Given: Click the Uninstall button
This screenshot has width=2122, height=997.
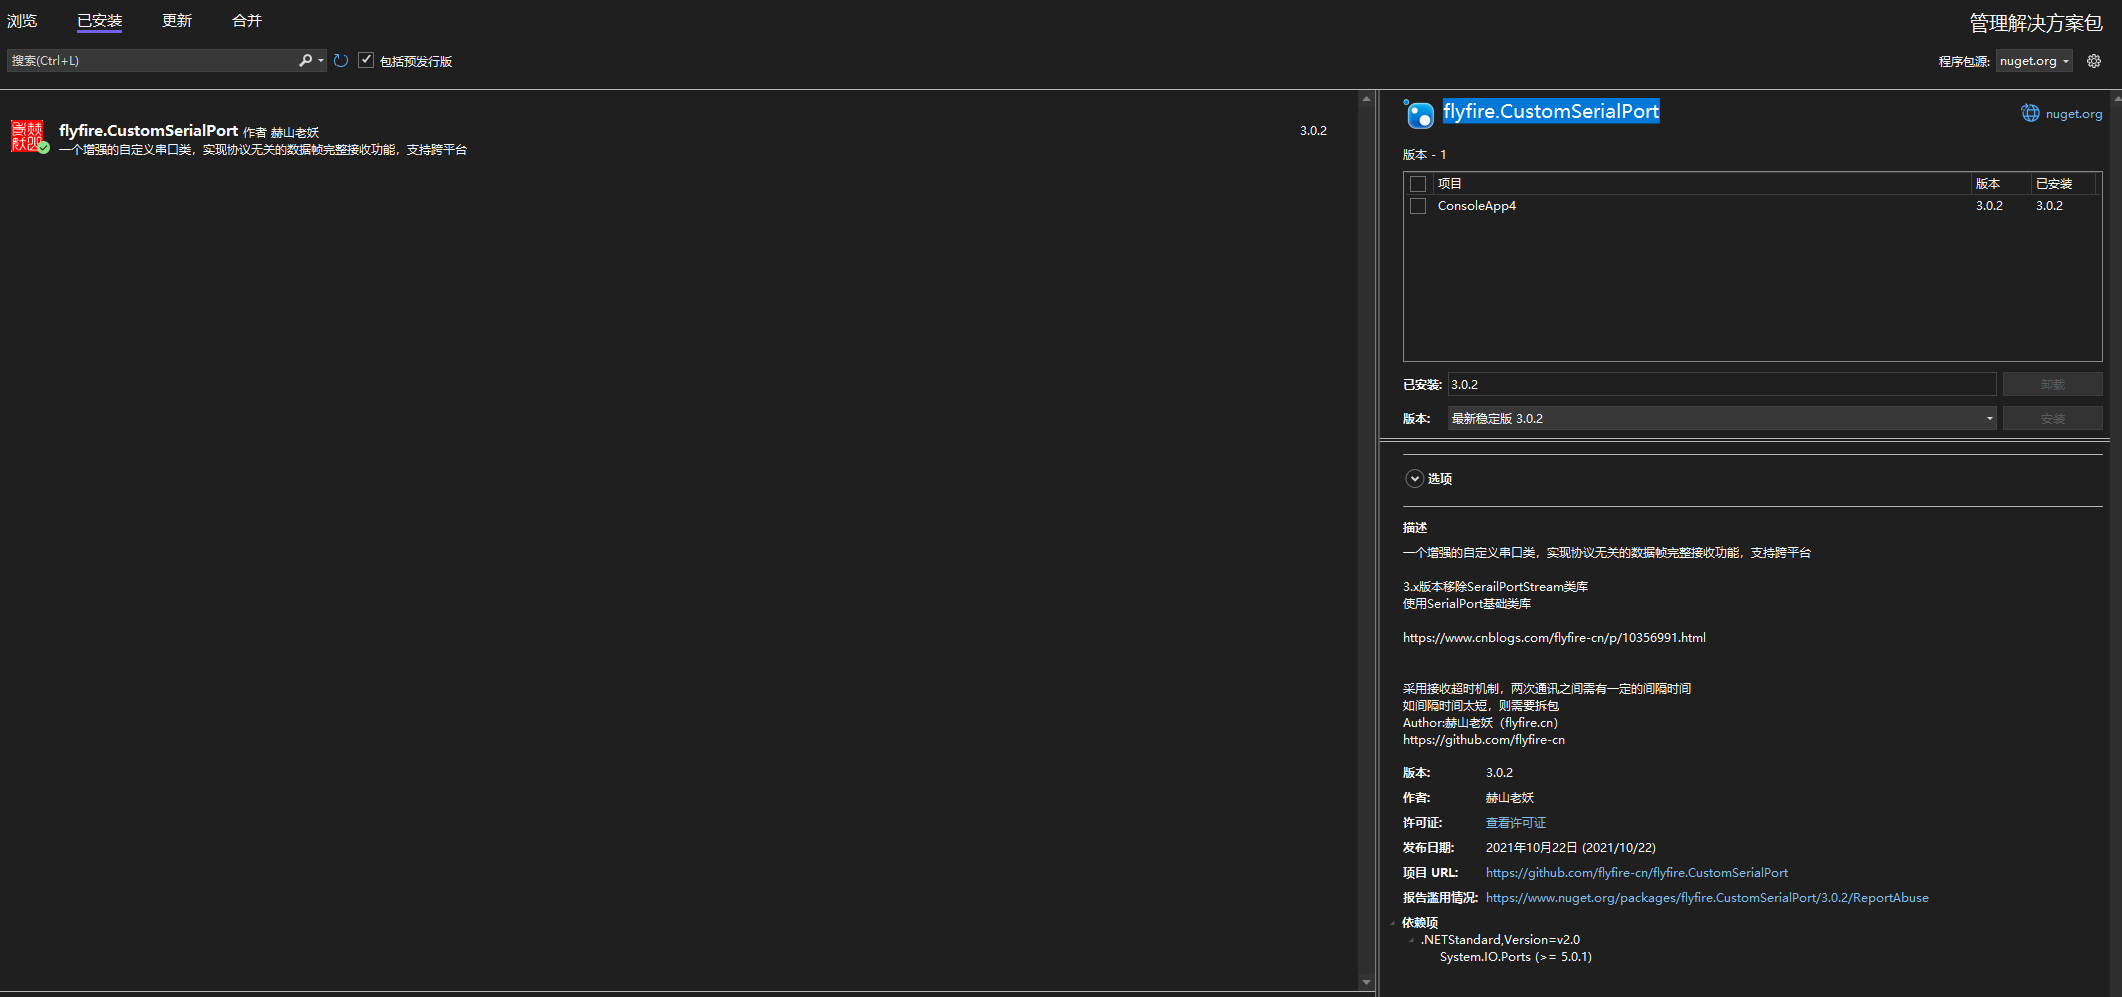Looking at the screenshot, I should 2052,385.
